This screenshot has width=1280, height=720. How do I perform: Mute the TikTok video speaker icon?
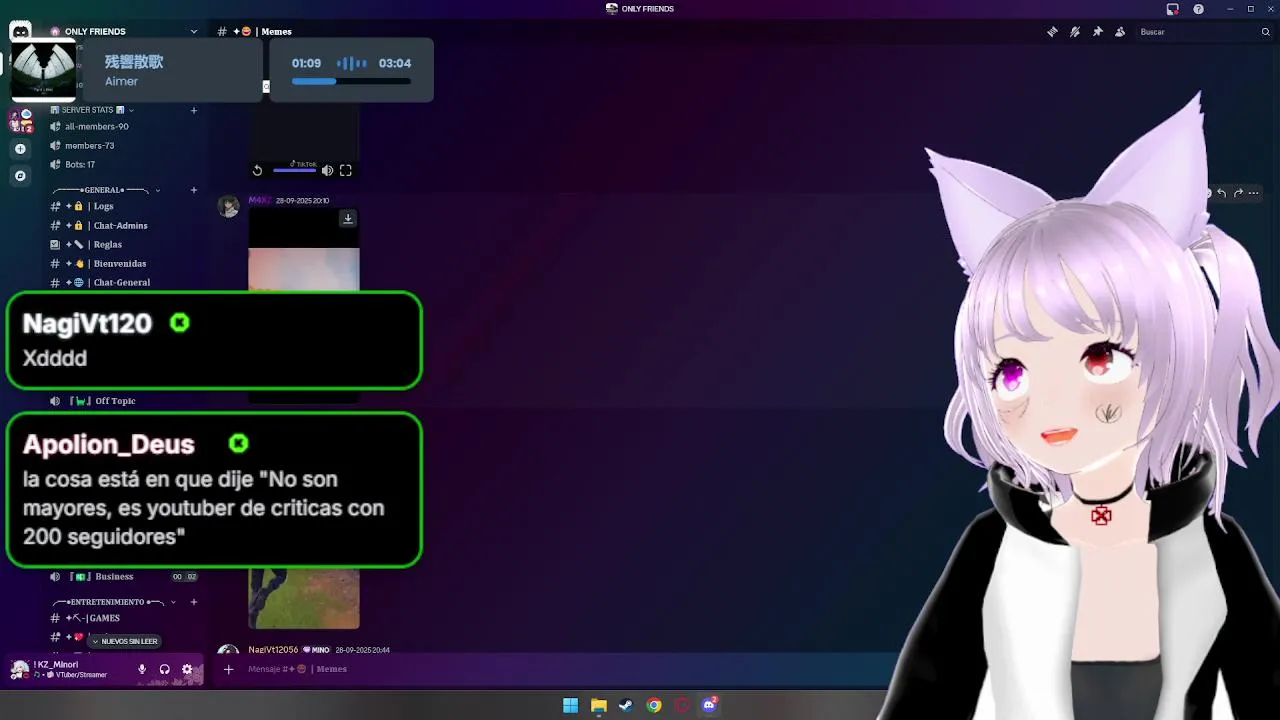(x=327, y=171)
